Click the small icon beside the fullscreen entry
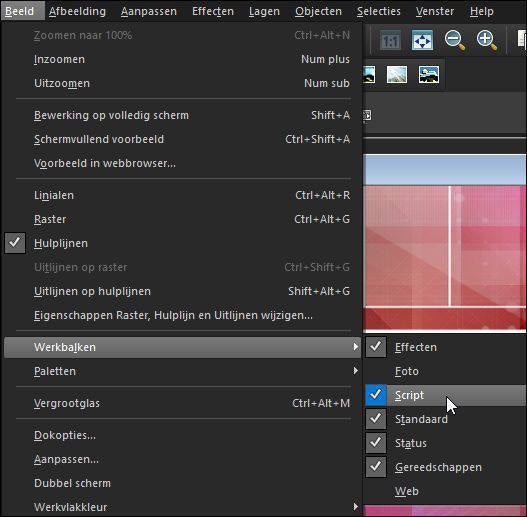Viewport: 527px width, 517px height. [367, 115]
